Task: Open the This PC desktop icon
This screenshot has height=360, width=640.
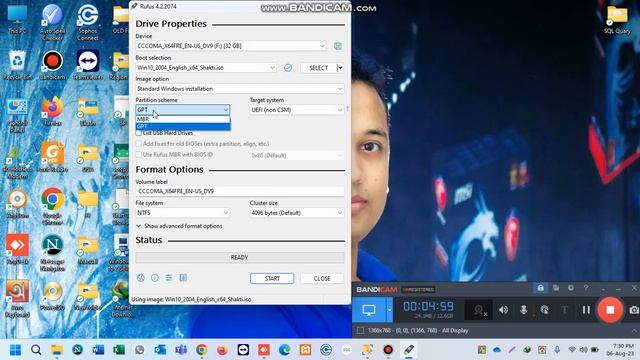Action: [17, 20]
